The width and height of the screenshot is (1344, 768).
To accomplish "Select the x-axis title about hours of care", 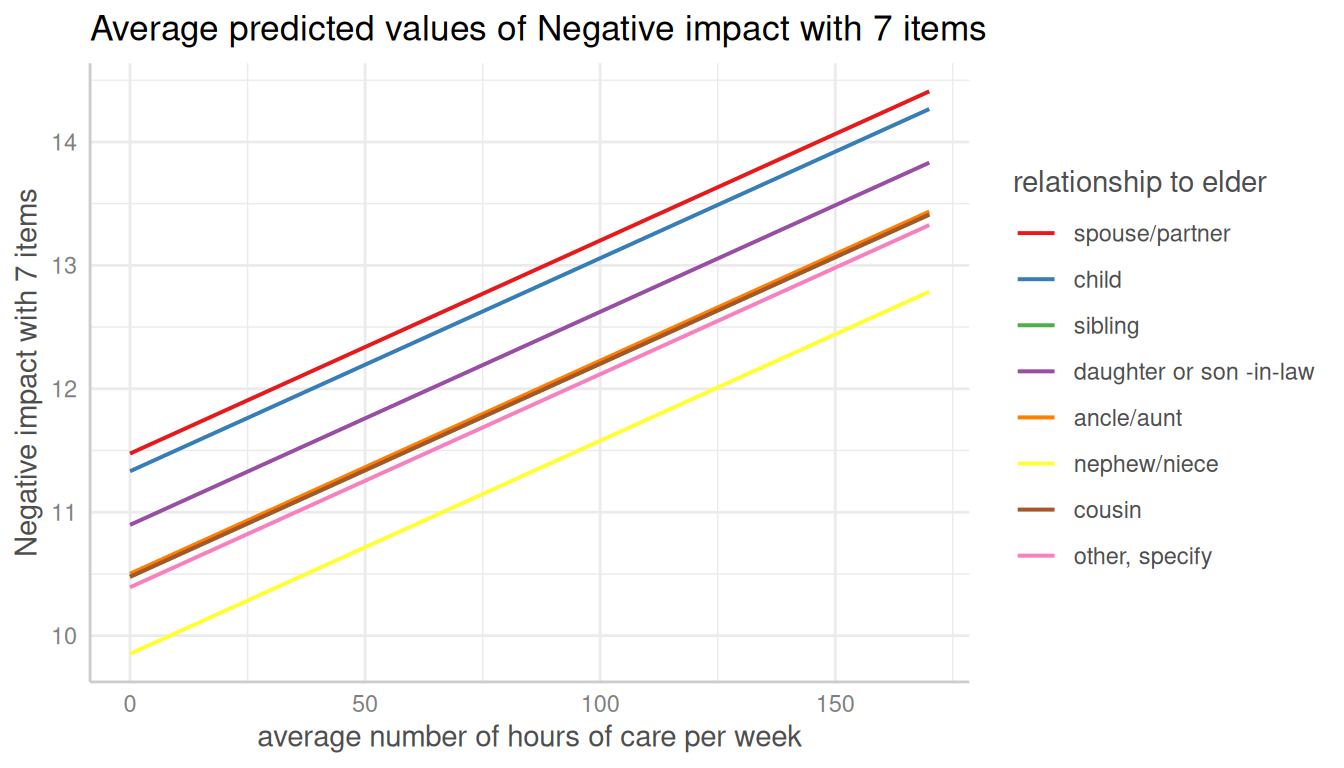I will 529,737.
